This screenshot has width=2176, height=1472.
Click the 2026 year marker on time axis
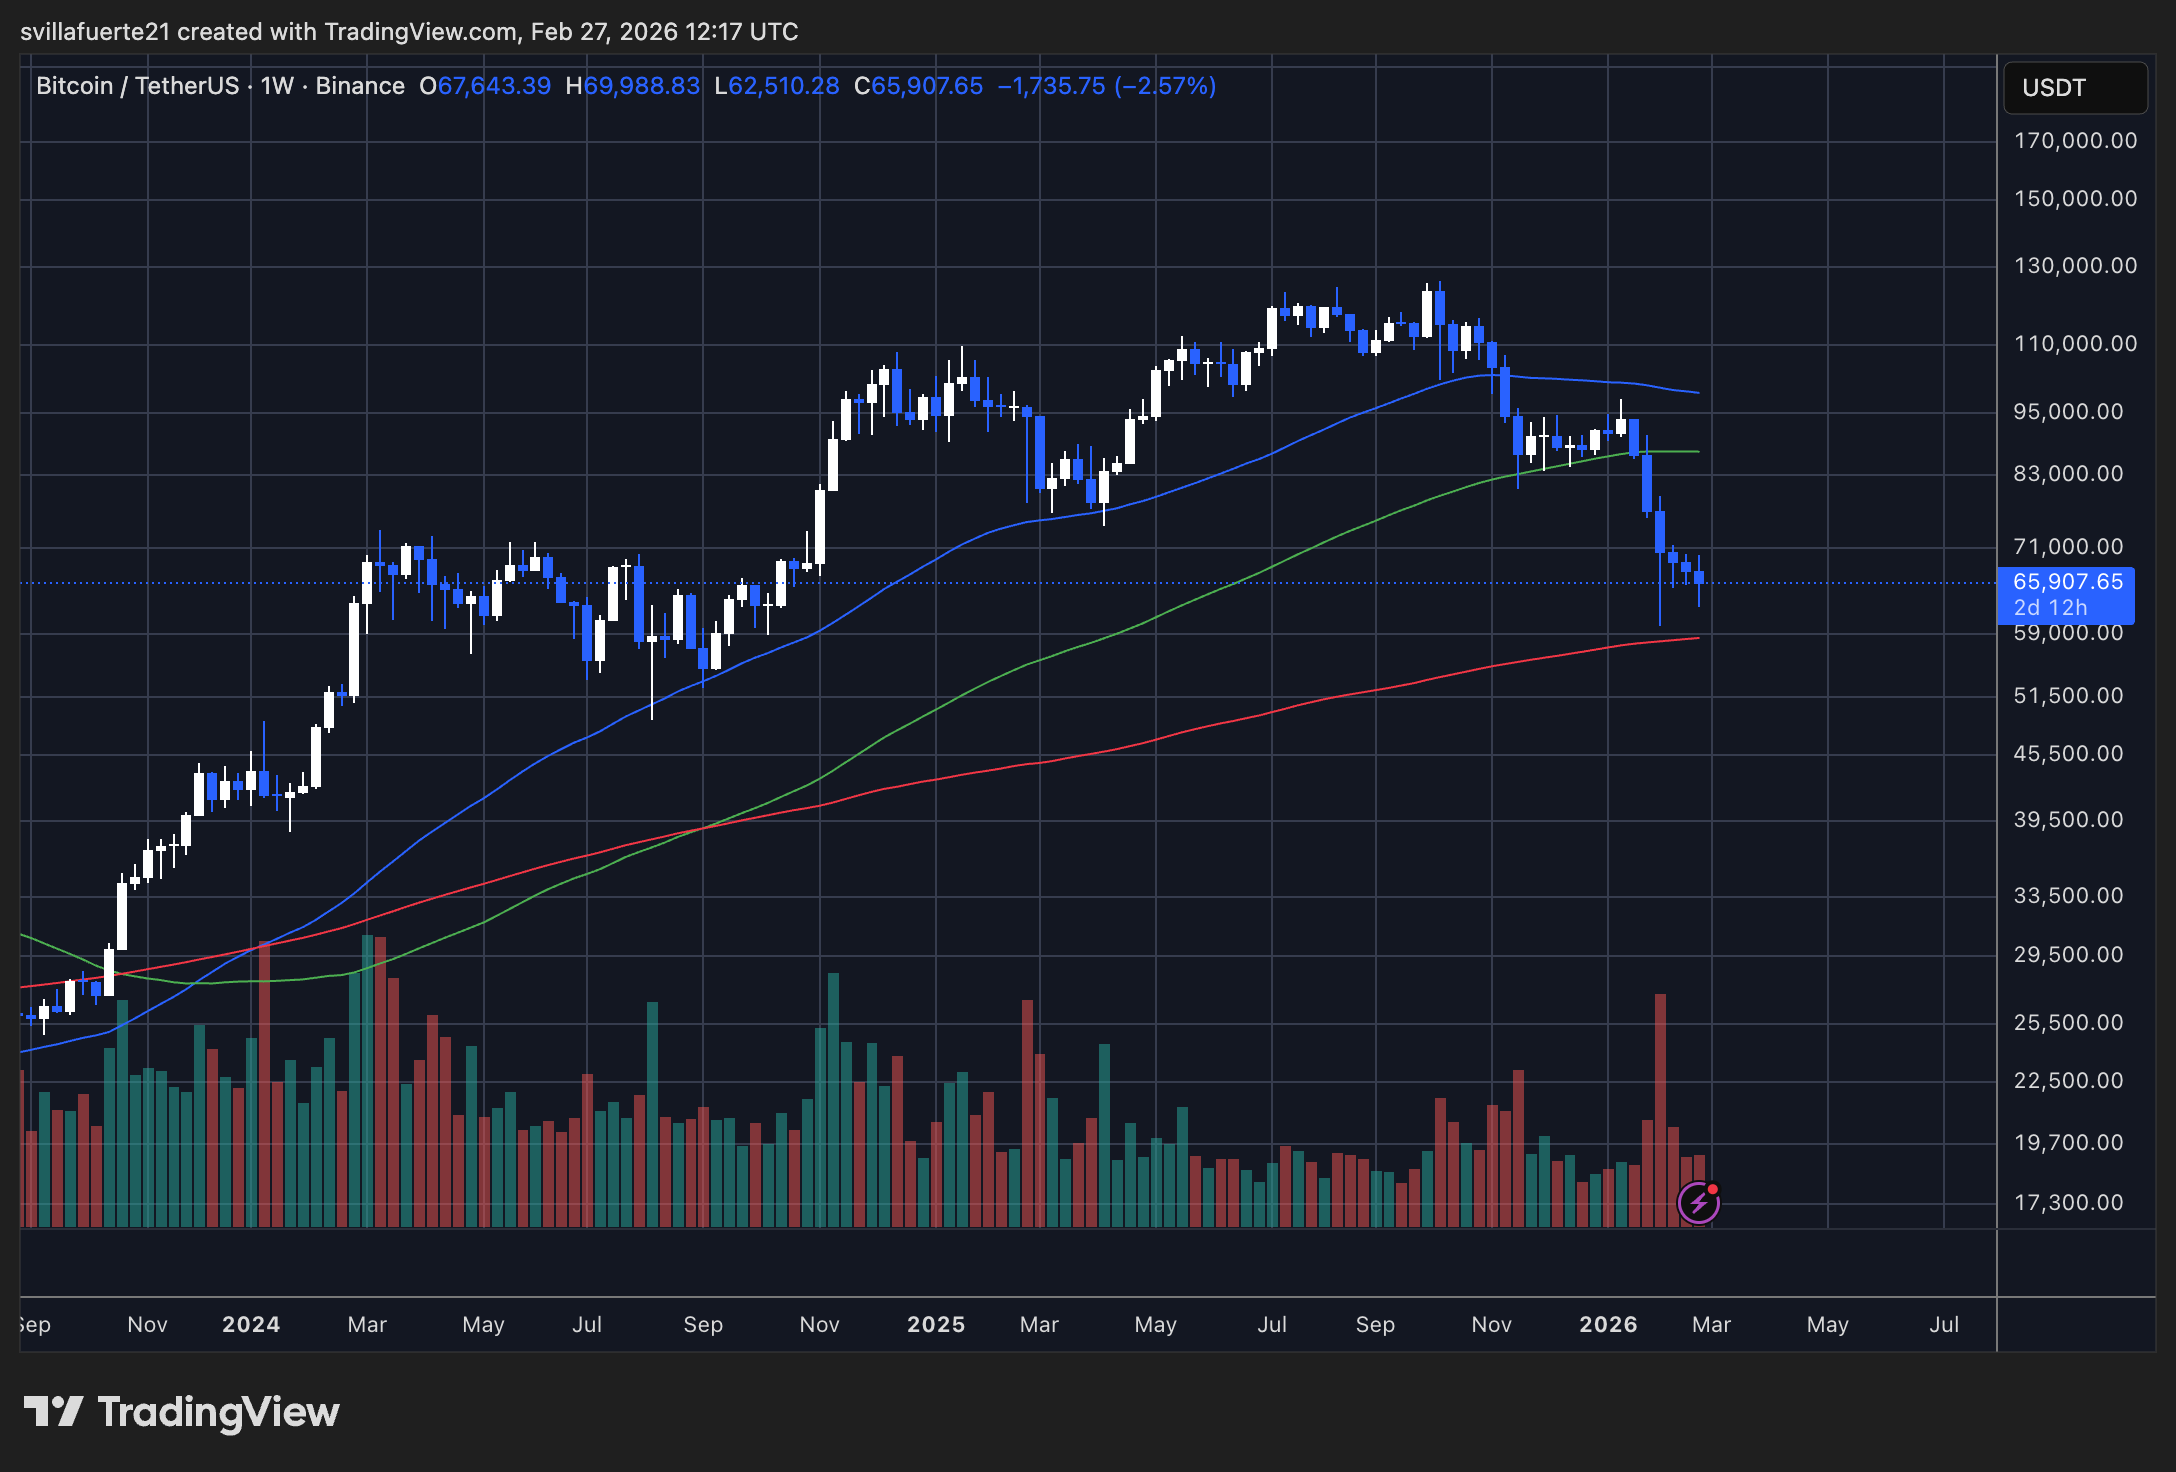[1608, 1324]
